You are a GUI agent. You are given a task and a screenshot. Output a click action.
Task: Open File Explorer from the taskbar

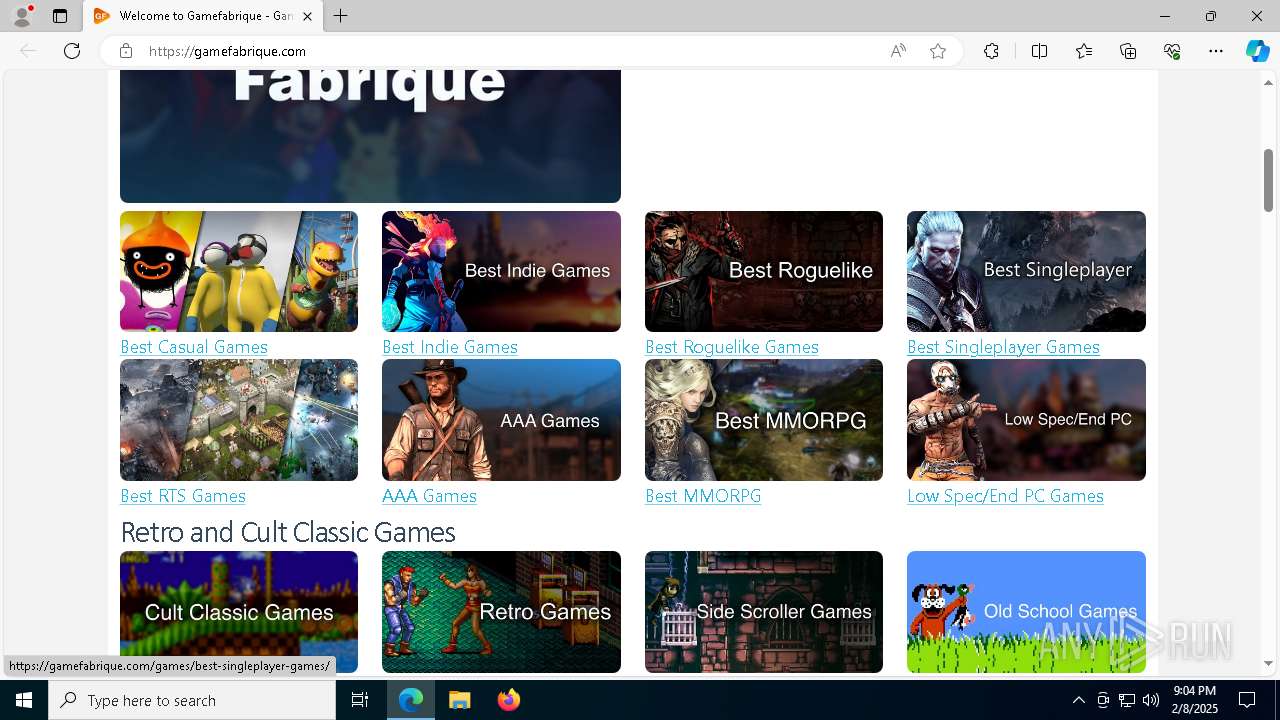tap(459, 700)
